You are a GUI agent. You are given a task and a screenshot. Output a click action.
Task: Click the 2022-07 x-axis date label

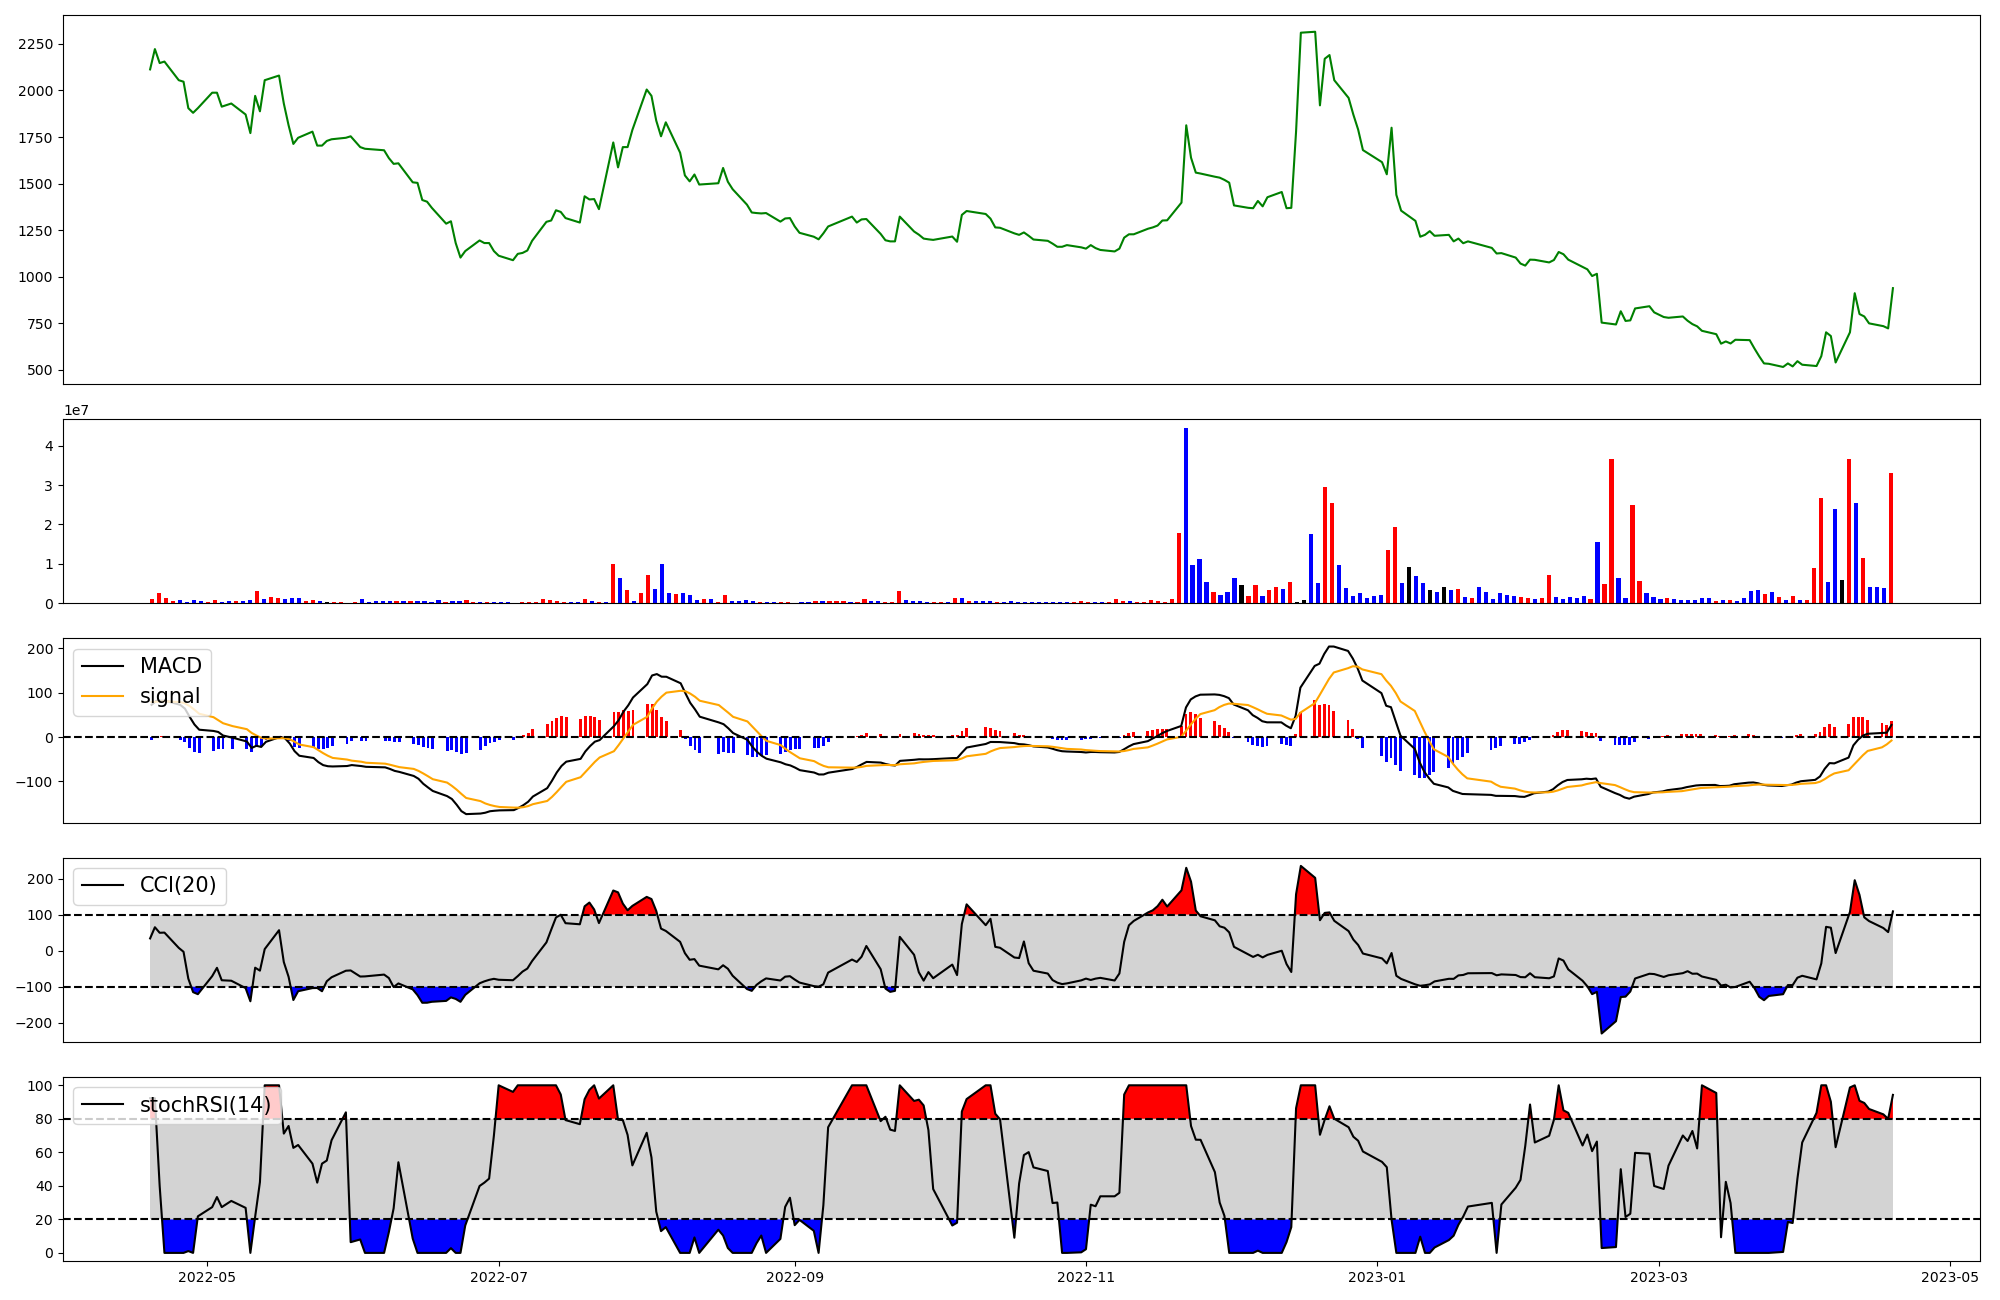pyautogui.click(x=498, y=1277)
